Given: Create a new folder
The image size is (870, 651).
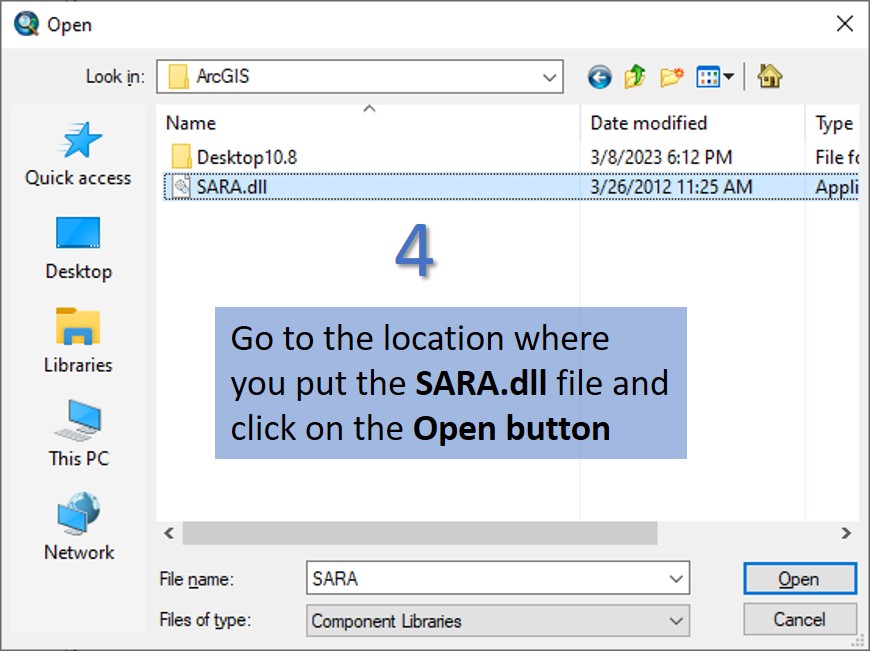Looking at the screenshot, I should (671, 77).
